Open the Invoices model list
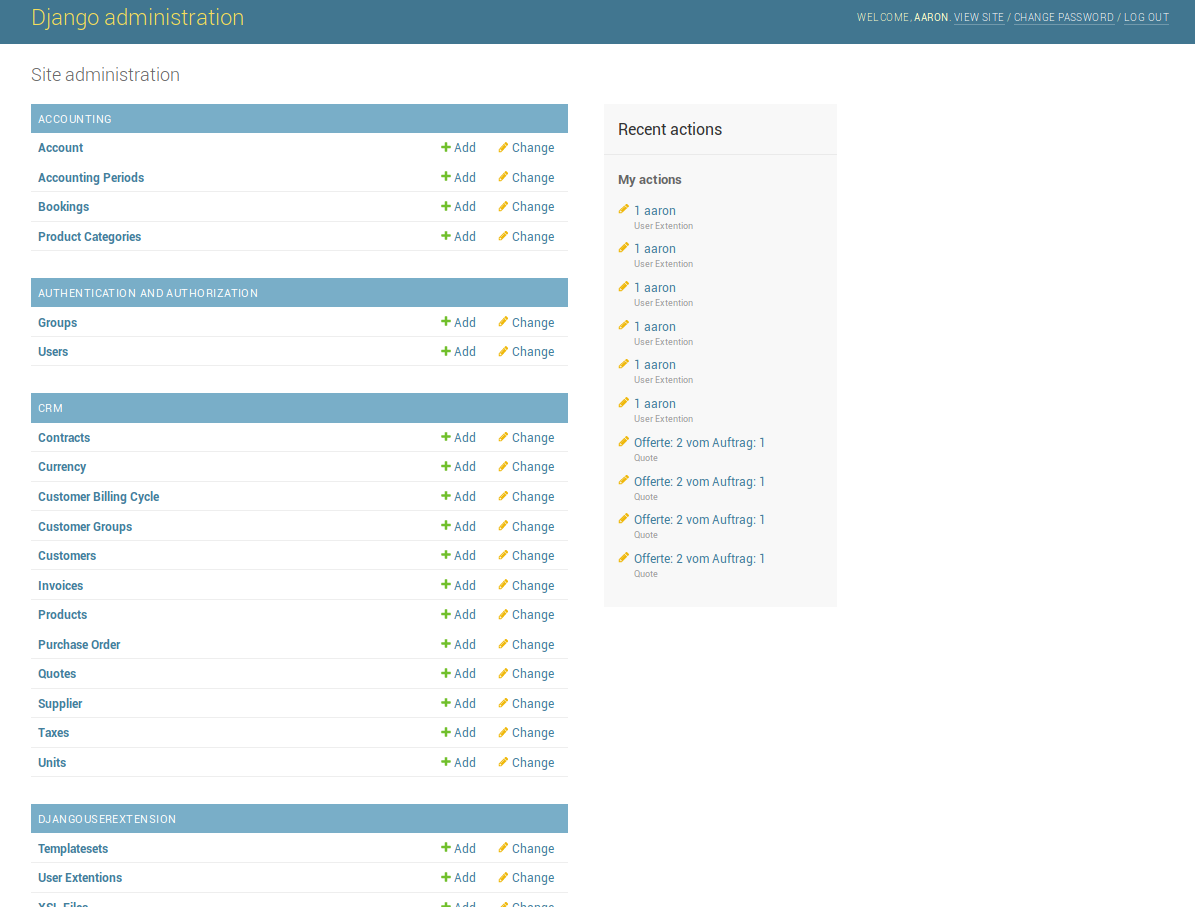This screenshot has height=907, width=1195. tap(60, 585)
